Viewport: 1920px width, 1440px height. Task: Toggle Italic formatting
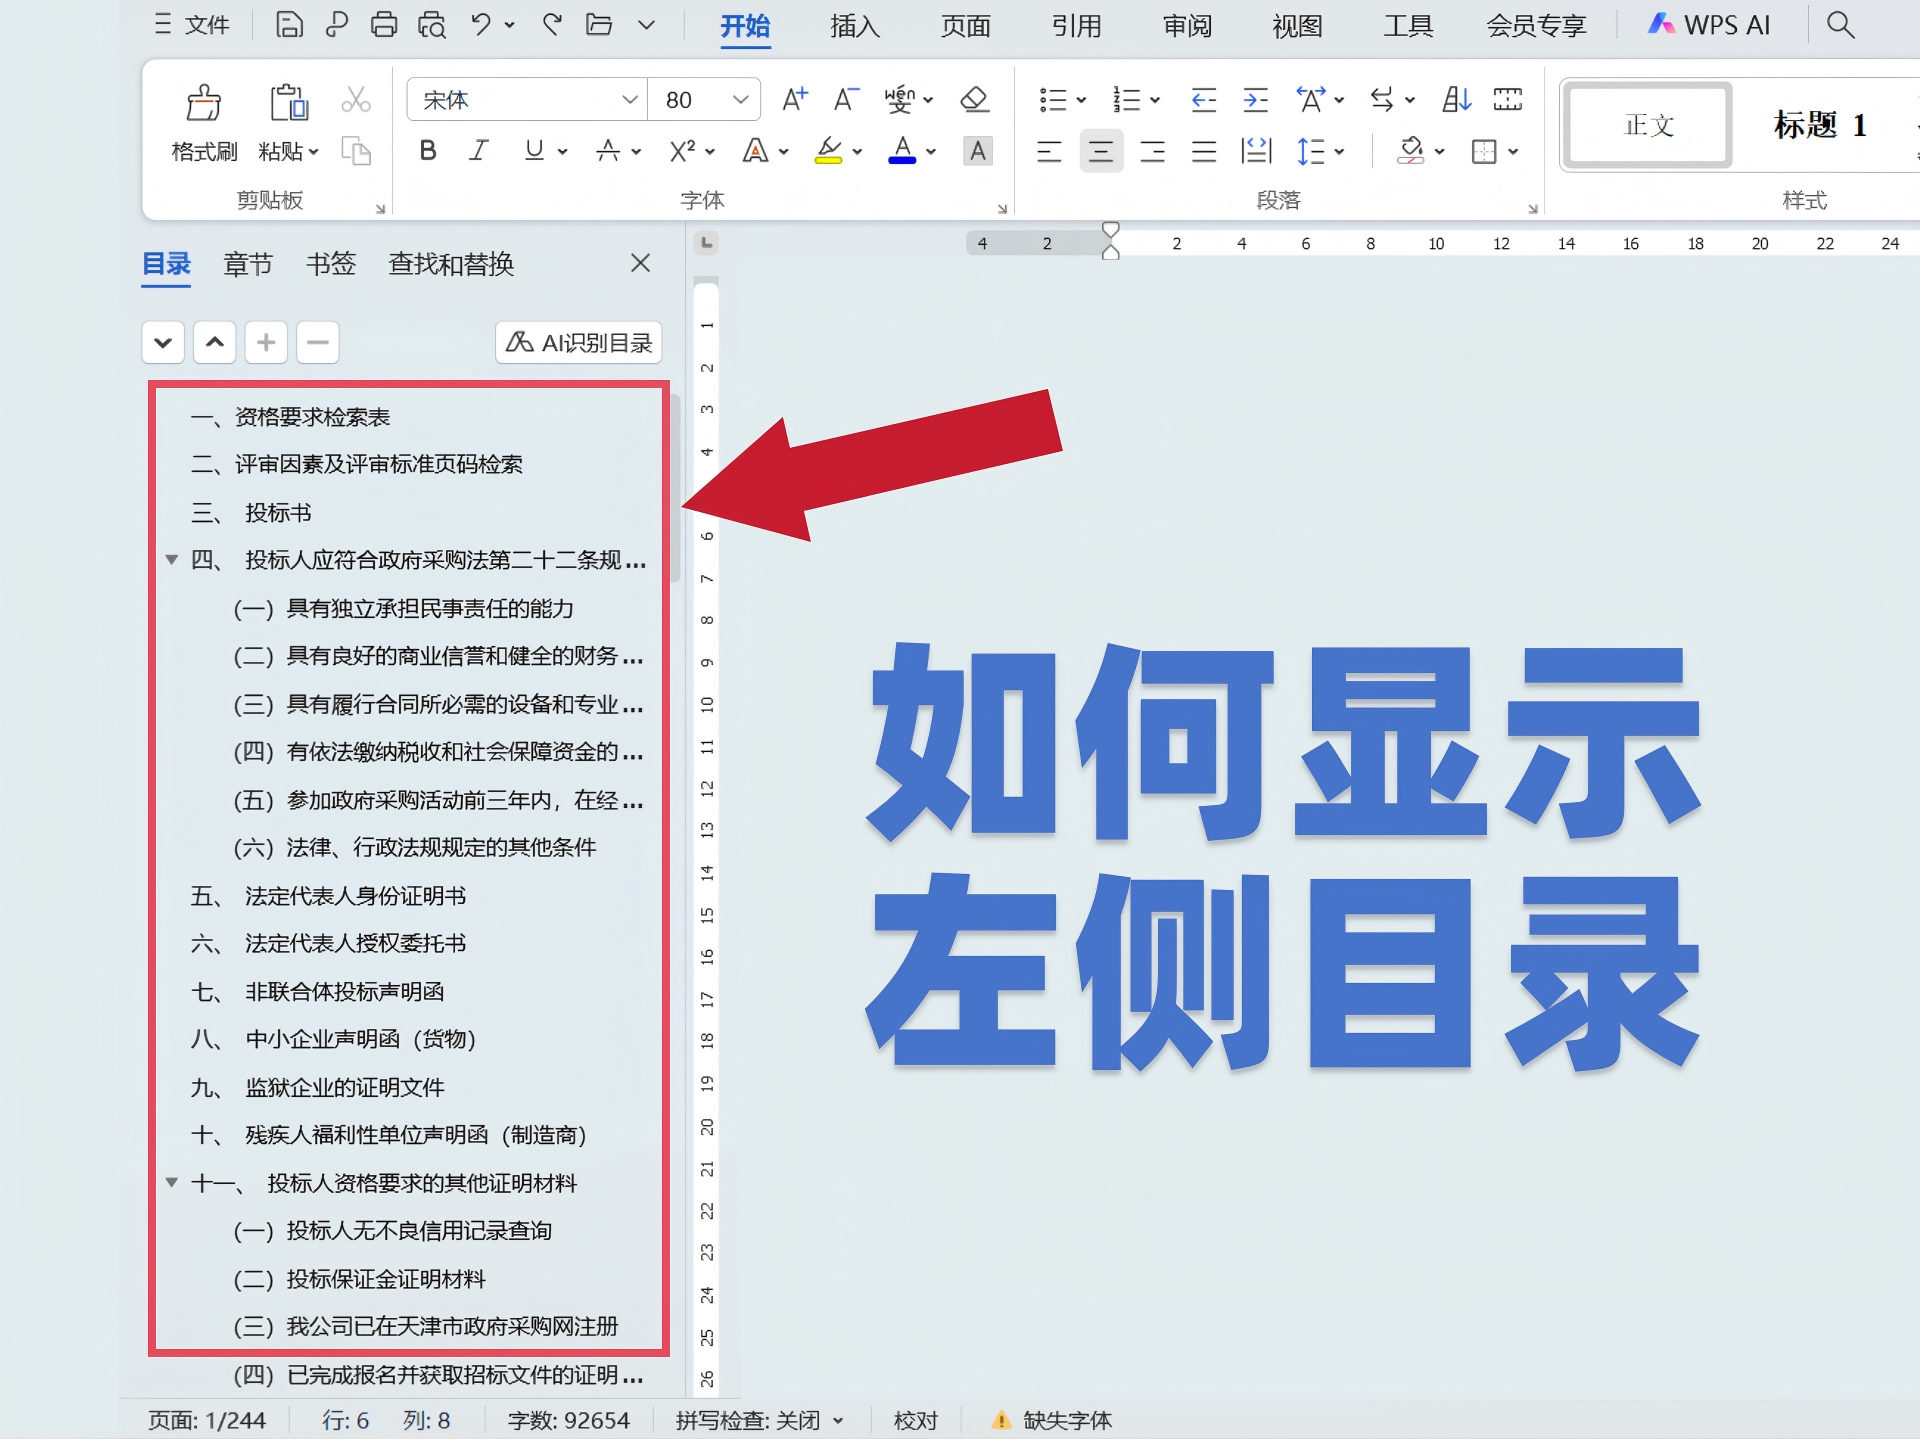pos(479,151)
